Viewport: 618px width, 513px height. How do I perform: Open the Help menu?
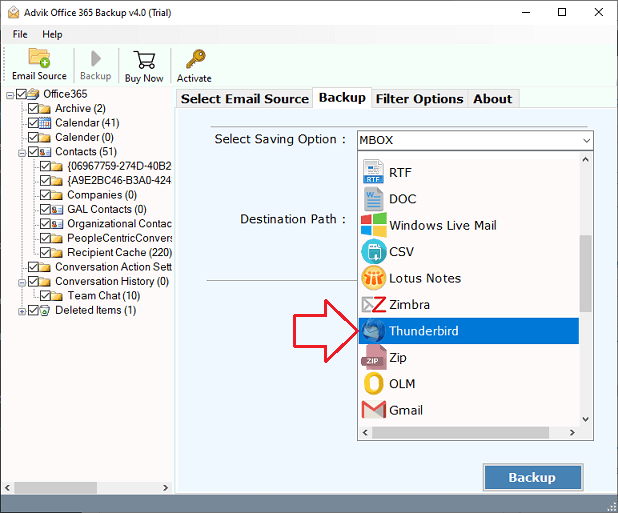52,34
